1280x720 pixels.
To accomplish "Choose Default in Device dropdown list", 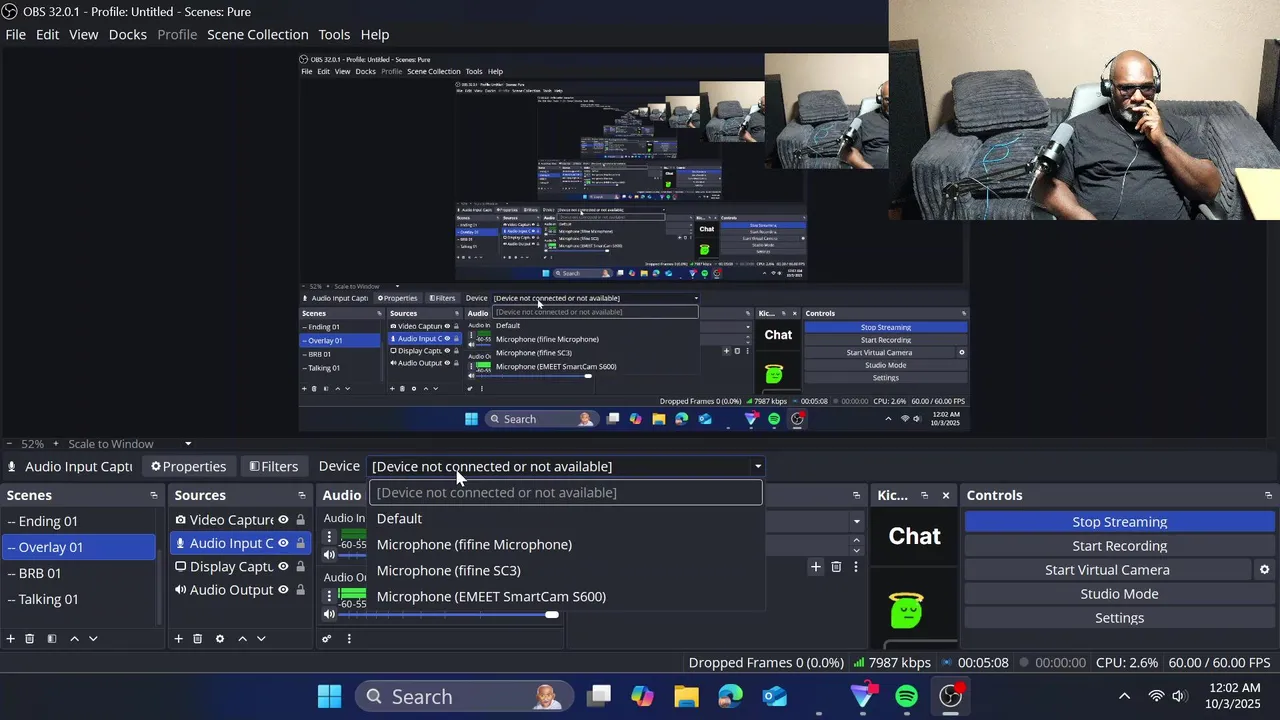I will 566,518.
